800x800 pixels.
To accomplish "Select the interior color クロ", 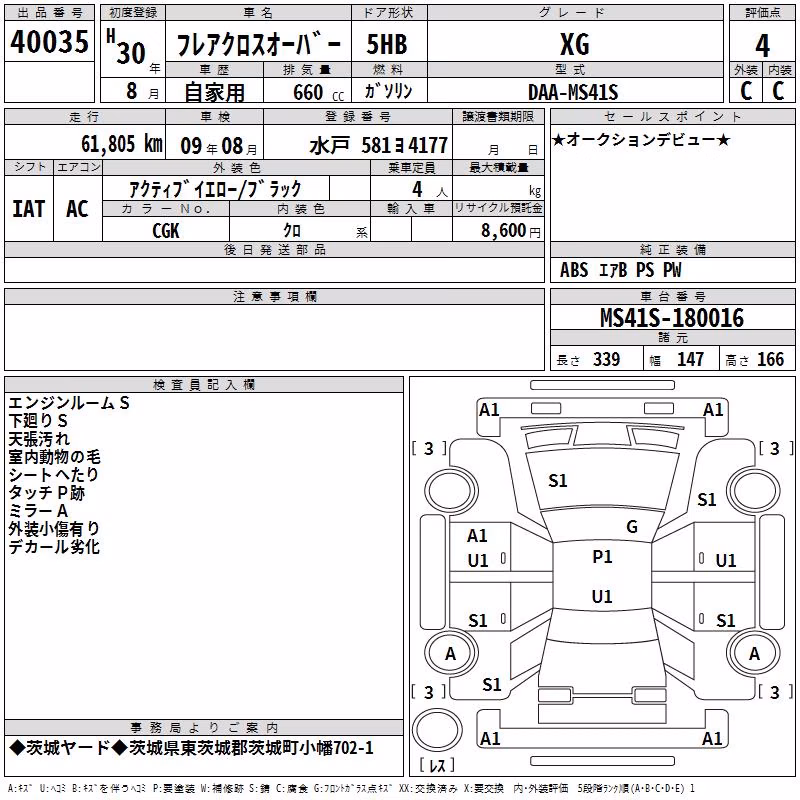I will 292,231.
